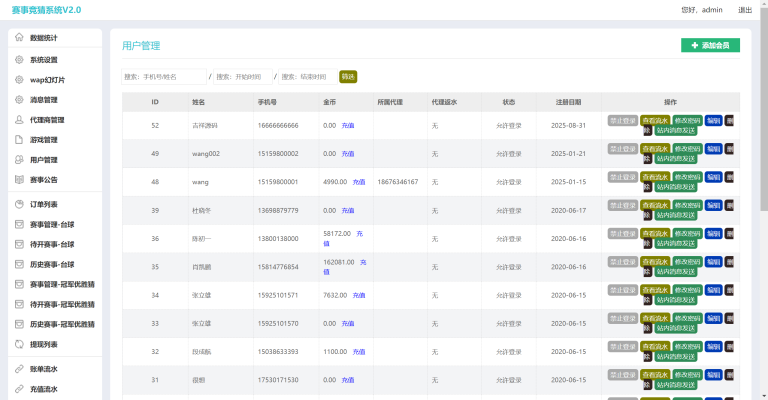The width and height of the screenshot is (768, 400).
Task: Click the pie chart icon beside 订单列表
Action: 19,204
